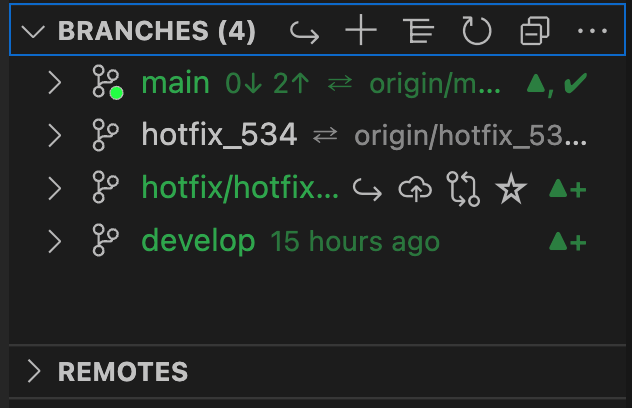This screenshot has height=408, width=632.
Task: Select the main branch label
Action: pos(175,83)
